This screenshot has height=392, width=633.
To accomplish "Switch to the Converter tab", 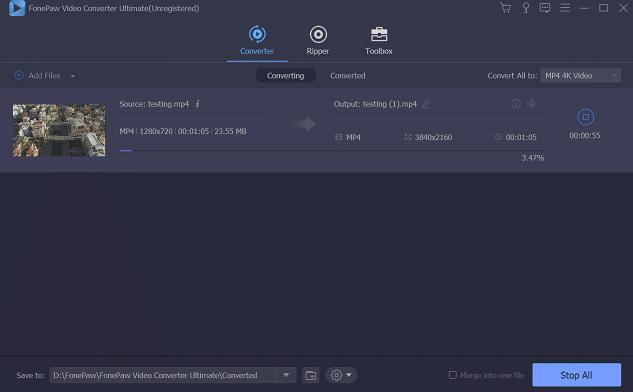I will click(x=257, y=40).
